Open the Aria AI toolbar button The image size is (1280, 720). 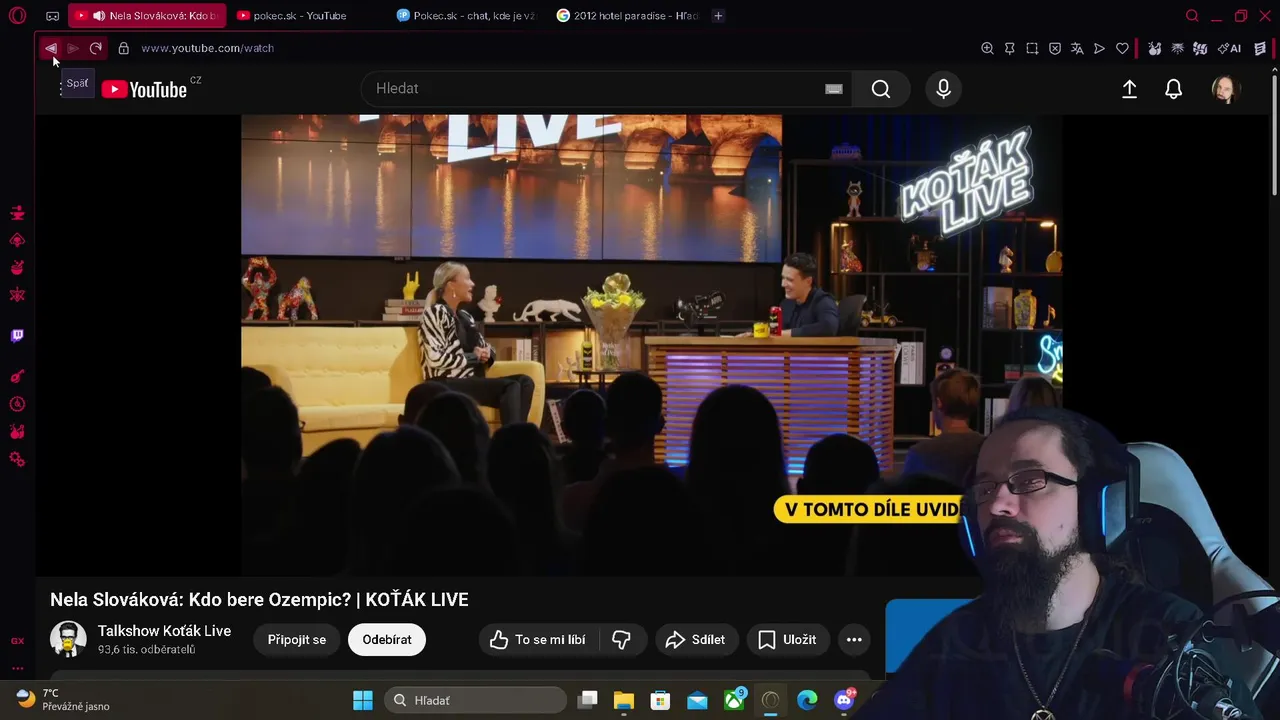(x=1229, y=48)
